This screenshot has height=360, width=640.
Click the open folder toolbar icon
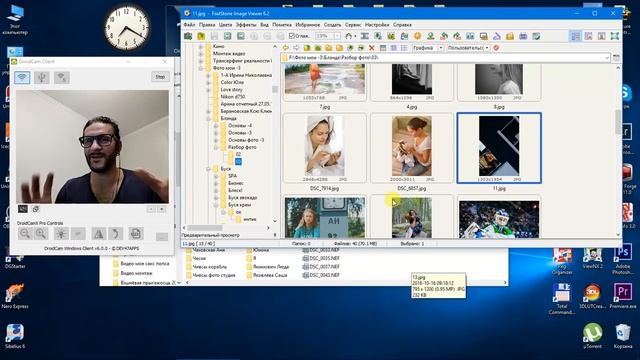tap(201, 36)
